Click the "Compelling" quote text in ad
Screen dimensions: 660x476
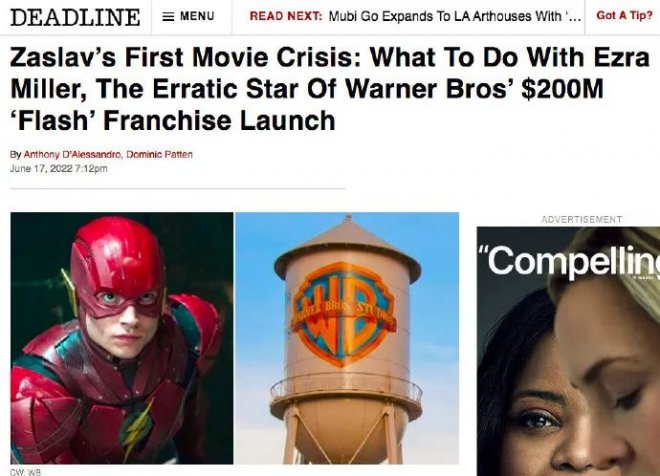click(570, 259)
